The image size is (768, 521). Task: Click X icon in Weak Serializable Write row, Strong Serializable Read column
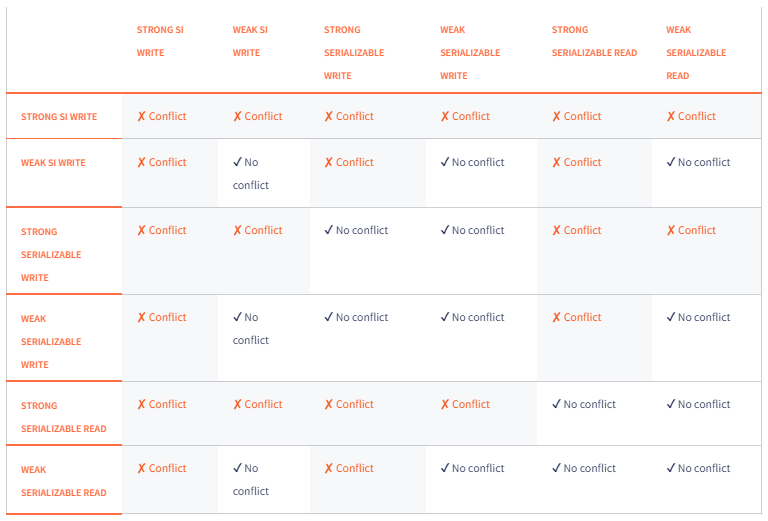point(556,318)
